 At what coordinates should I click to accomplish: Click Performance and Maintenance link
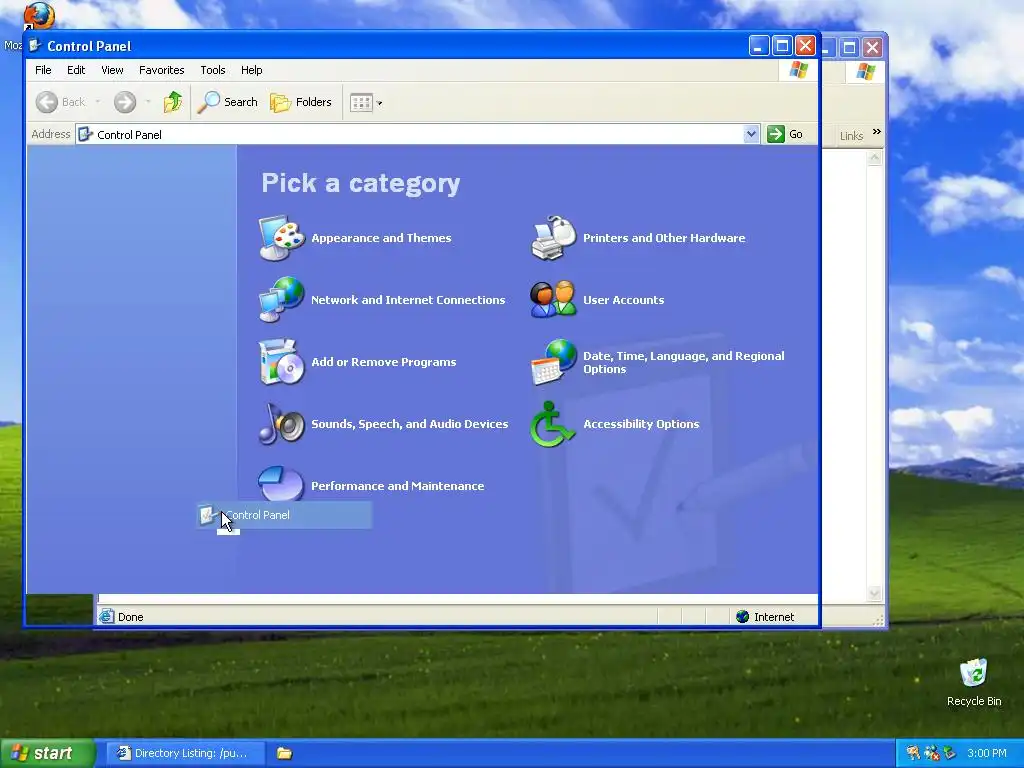[397, 486]
